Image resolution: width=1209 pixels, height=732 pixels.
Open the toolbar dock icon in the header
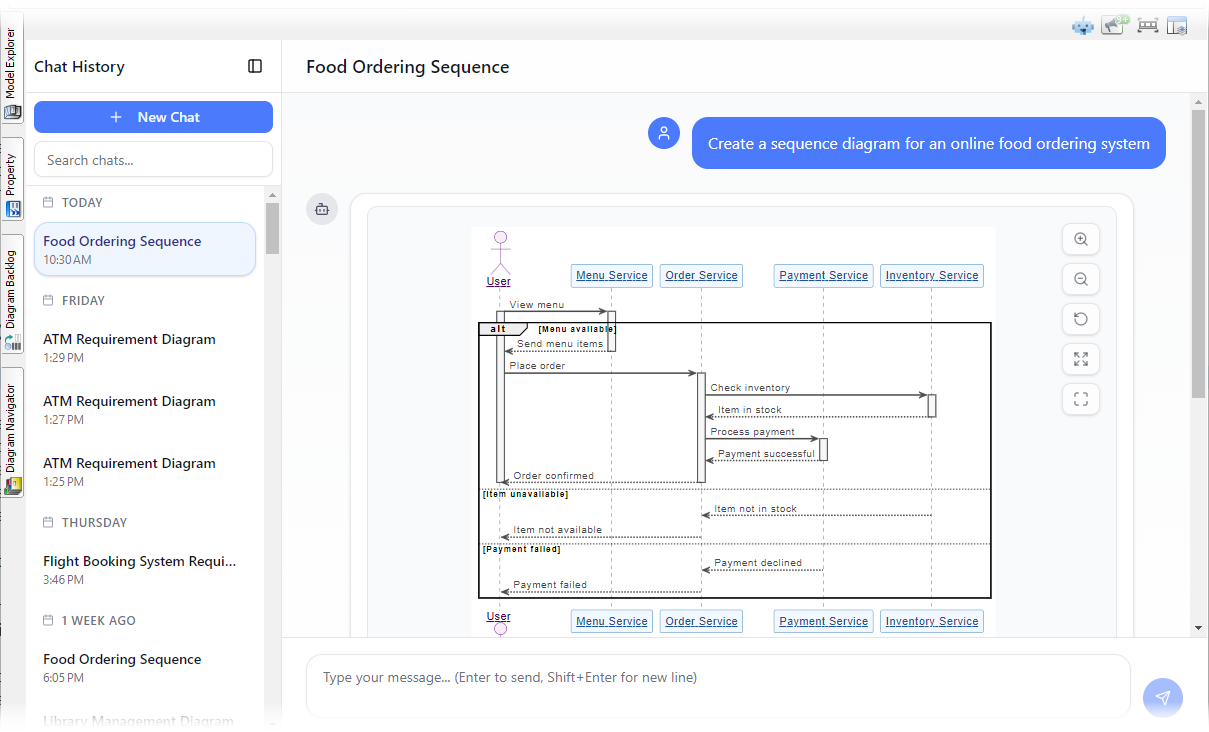(x=1147, y=25)
